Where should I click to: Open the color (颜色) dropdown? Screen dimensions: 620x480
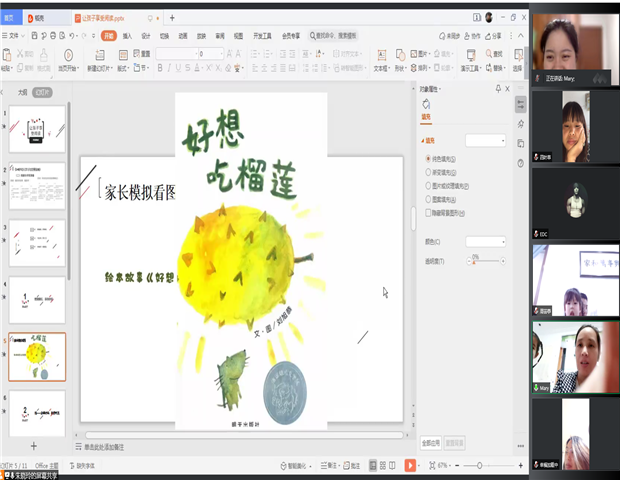coord(485,241)
